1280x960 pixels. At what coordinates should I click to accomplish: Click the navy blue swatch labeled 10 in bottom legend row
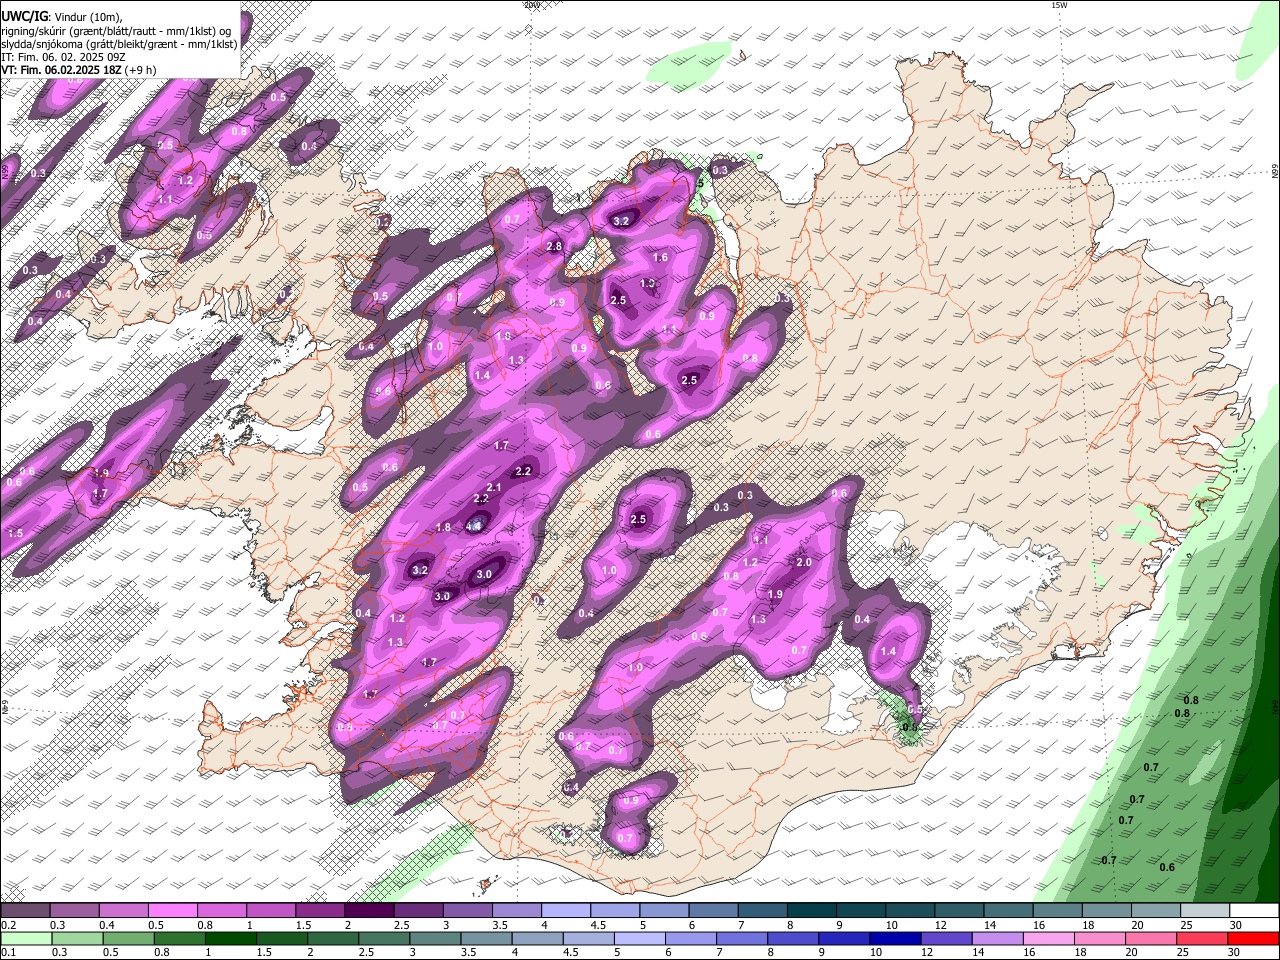click(x=894, y=939)
